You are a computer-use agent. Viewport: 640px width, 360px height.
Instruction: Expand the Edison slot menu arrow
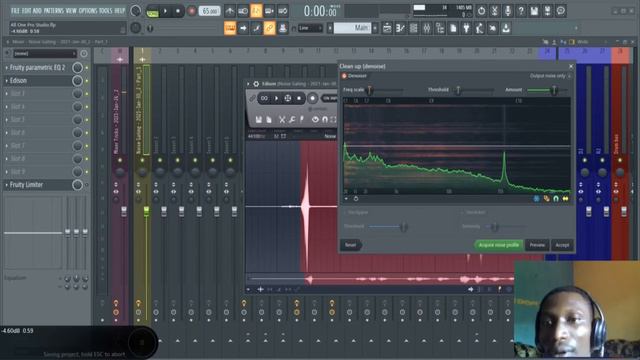pos(7,81)
